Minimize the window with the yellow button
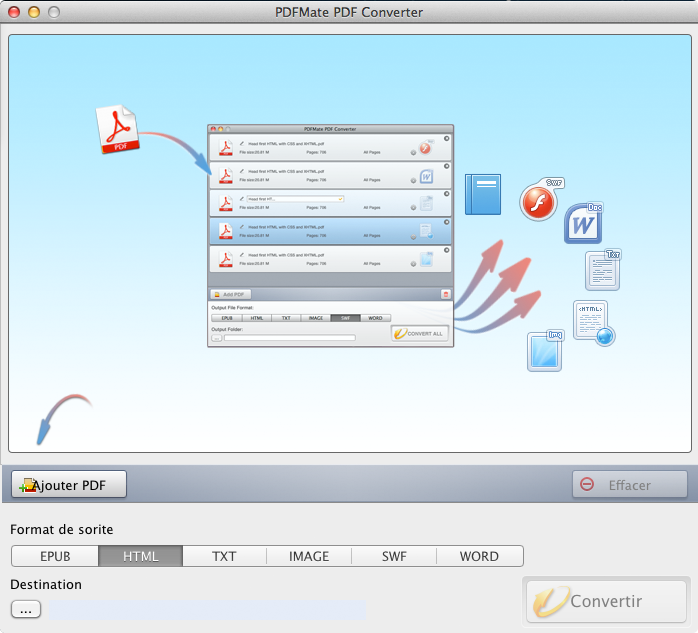The image size is (698, 633). click(34, 12)
